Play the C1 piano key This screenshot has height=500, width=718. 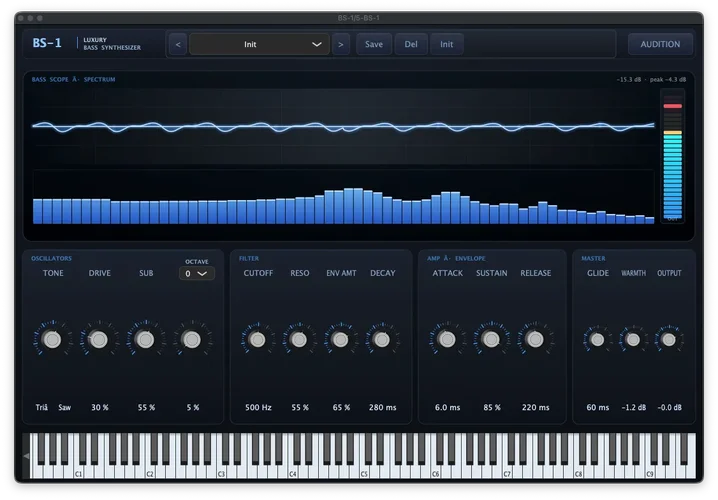78,470
